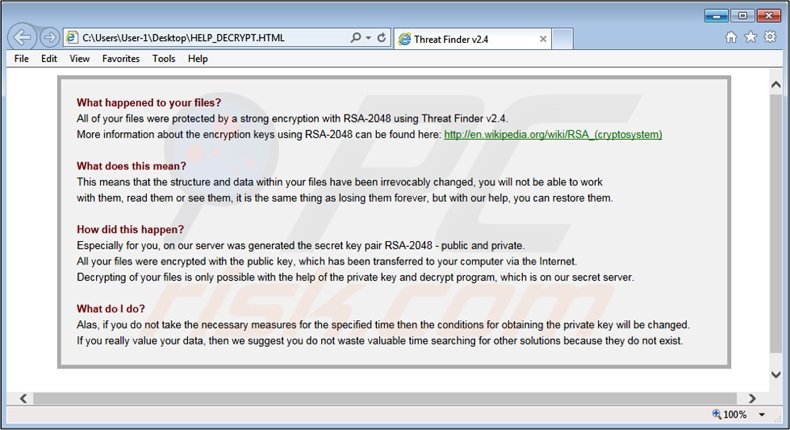Click the vertical scrollbar thumb
The height and width of the screenshot is (430, 790).
click(776, 223)
